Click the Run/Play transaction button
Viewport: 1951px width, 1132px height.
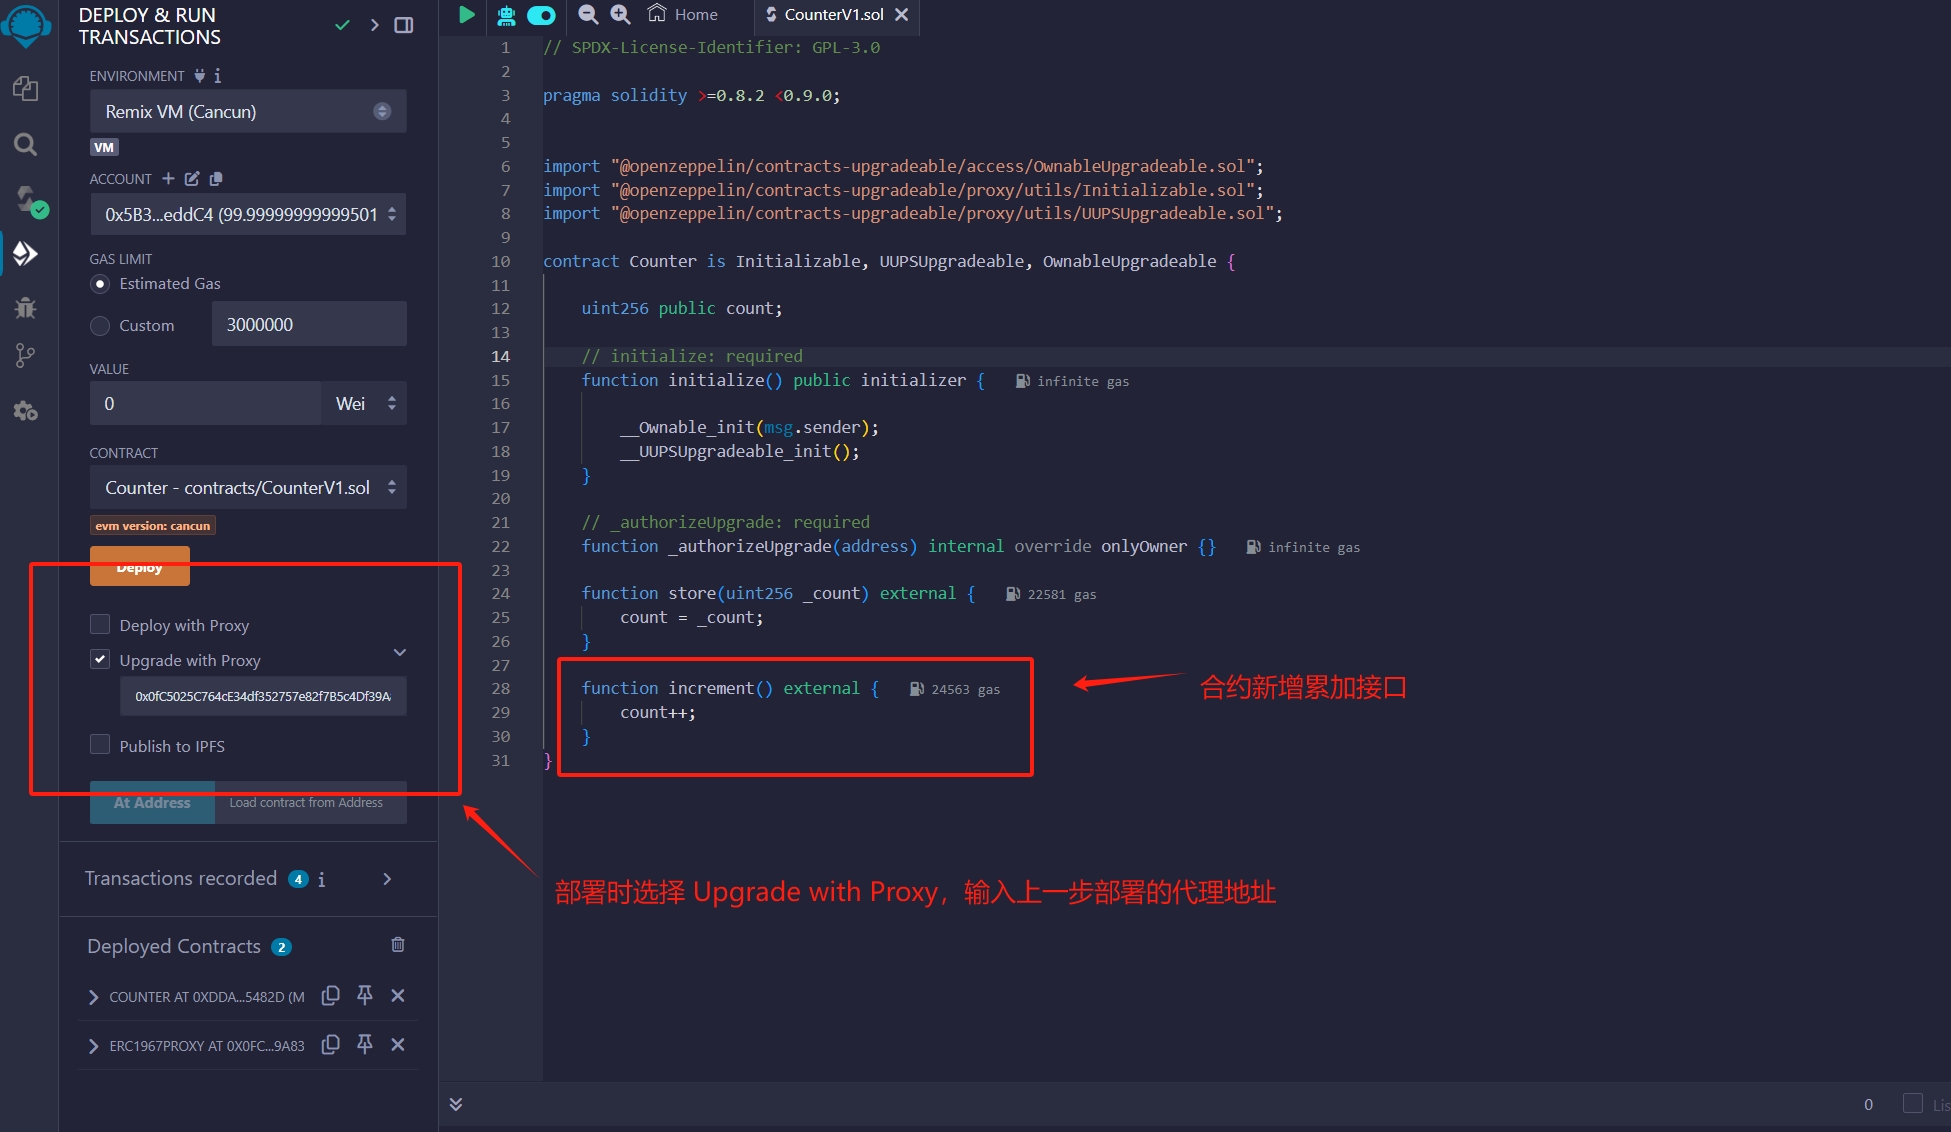pos(466,15)
